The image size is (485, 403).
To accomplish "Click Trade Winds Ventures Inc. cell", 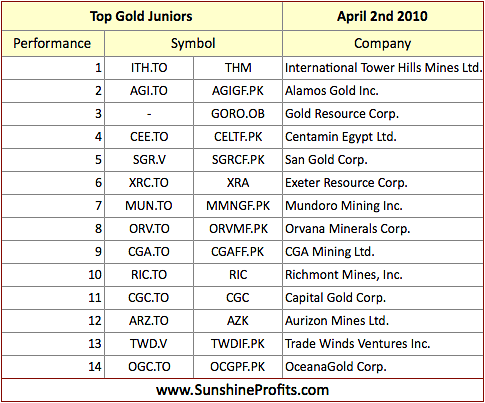I will [383, 344].
